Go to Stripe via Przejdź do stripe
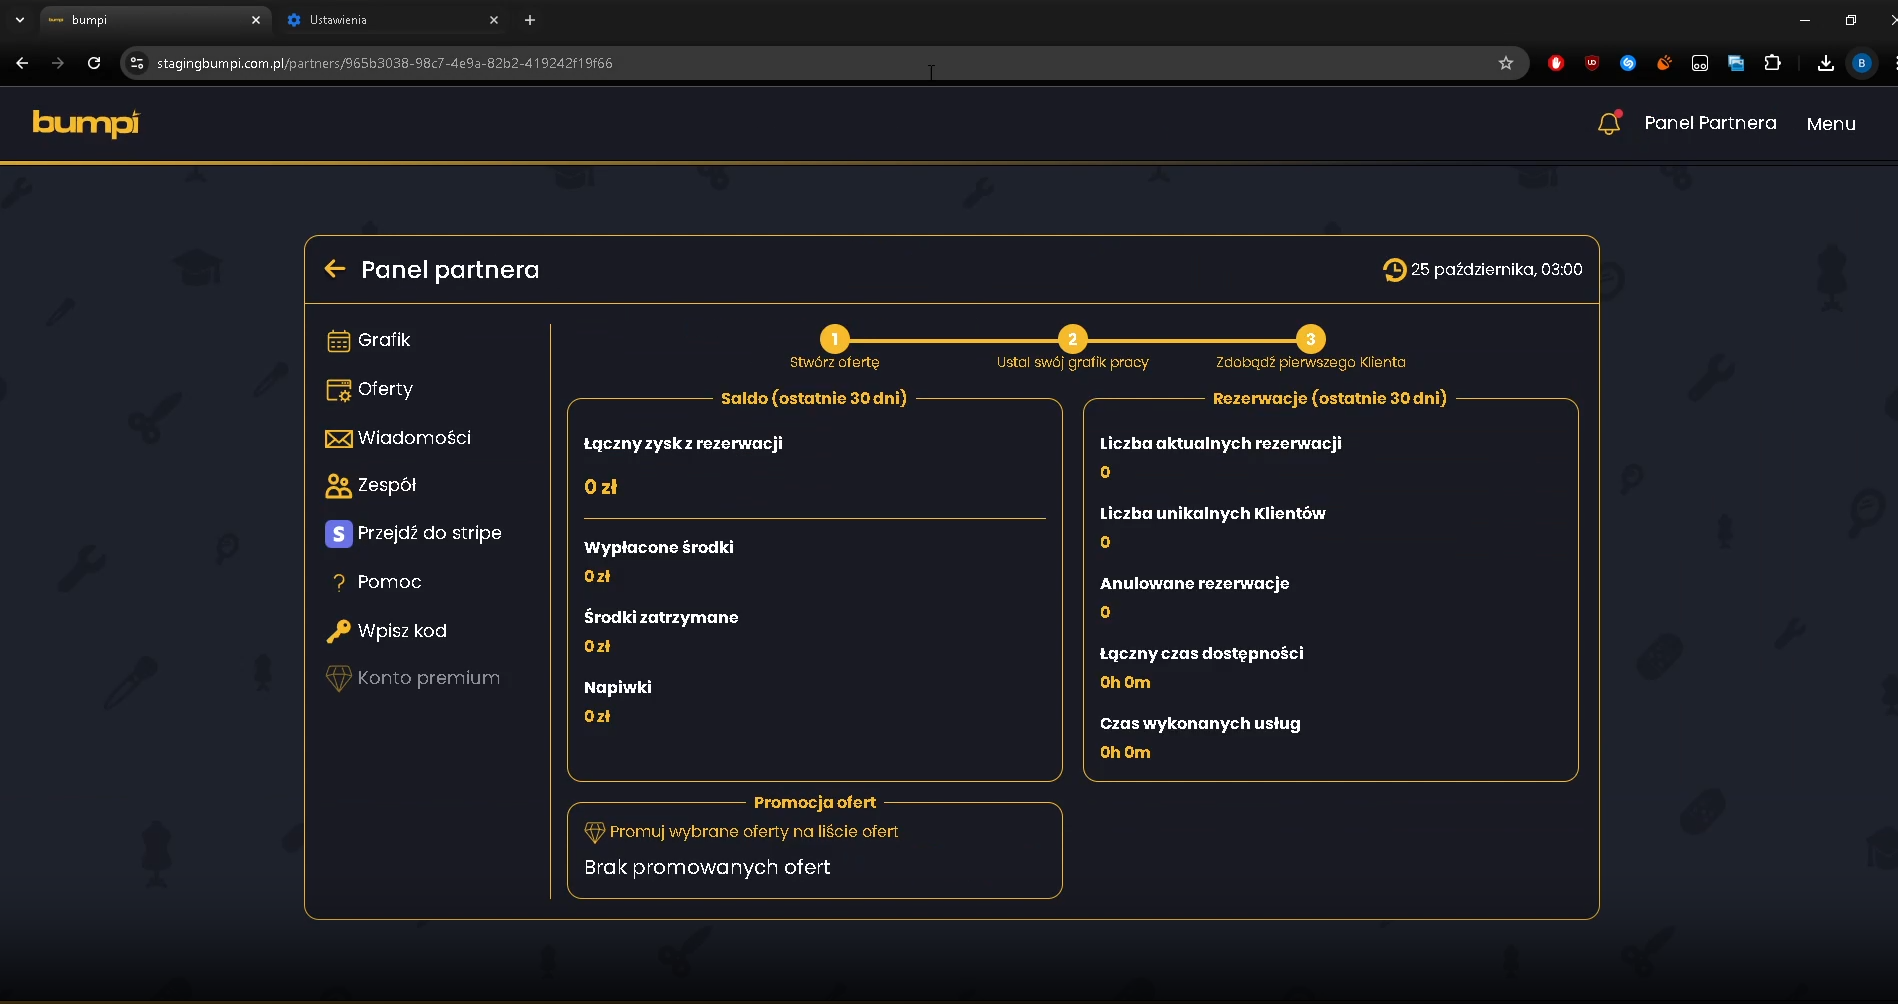1898x1004 pixels. pos(413,533)
